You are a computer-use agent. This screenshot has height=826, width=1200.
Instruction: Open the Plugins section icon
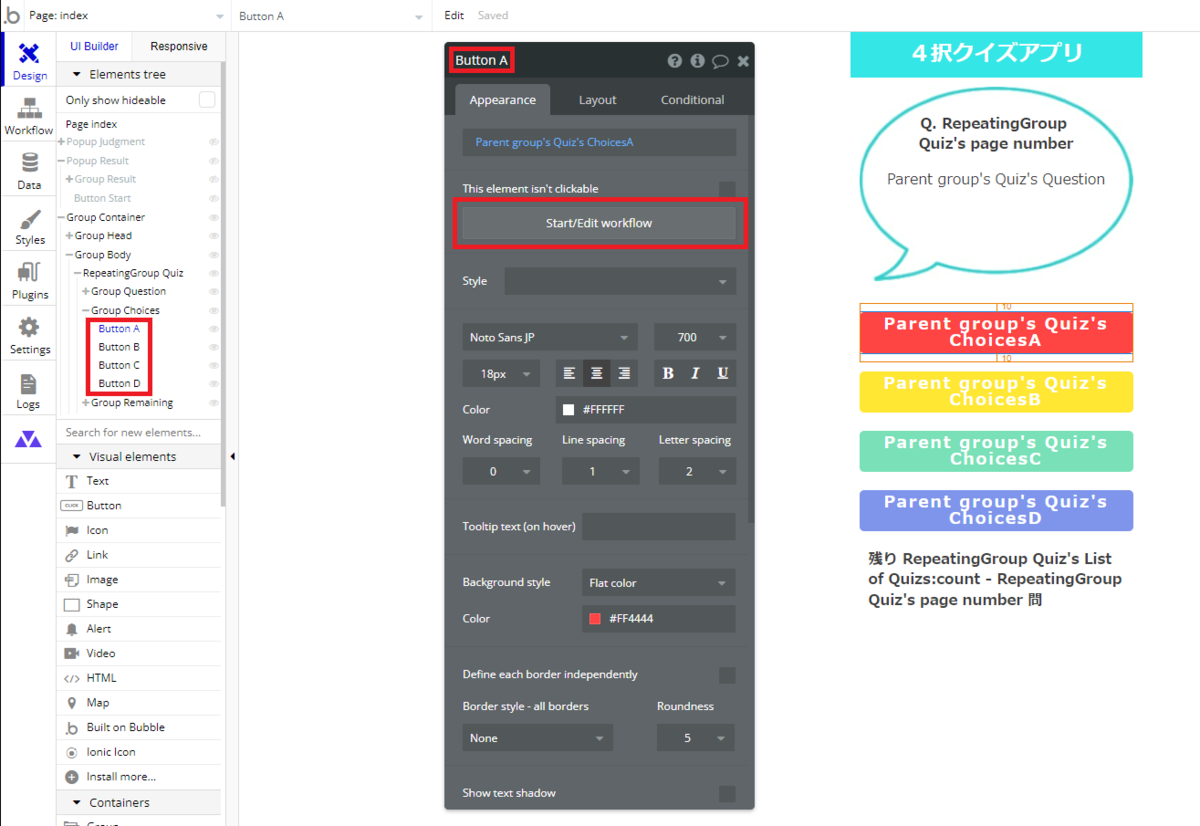click(29, 281)
